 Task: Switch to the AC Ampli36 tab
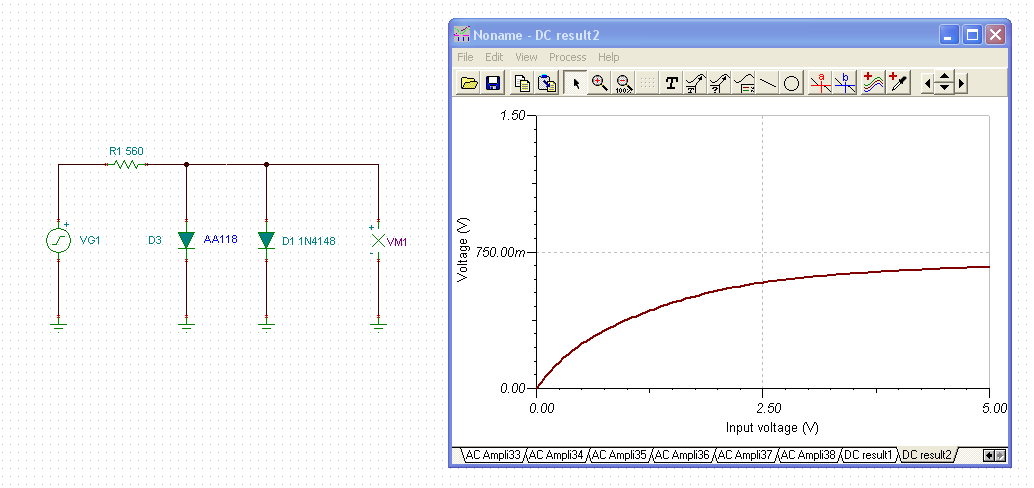681,455
